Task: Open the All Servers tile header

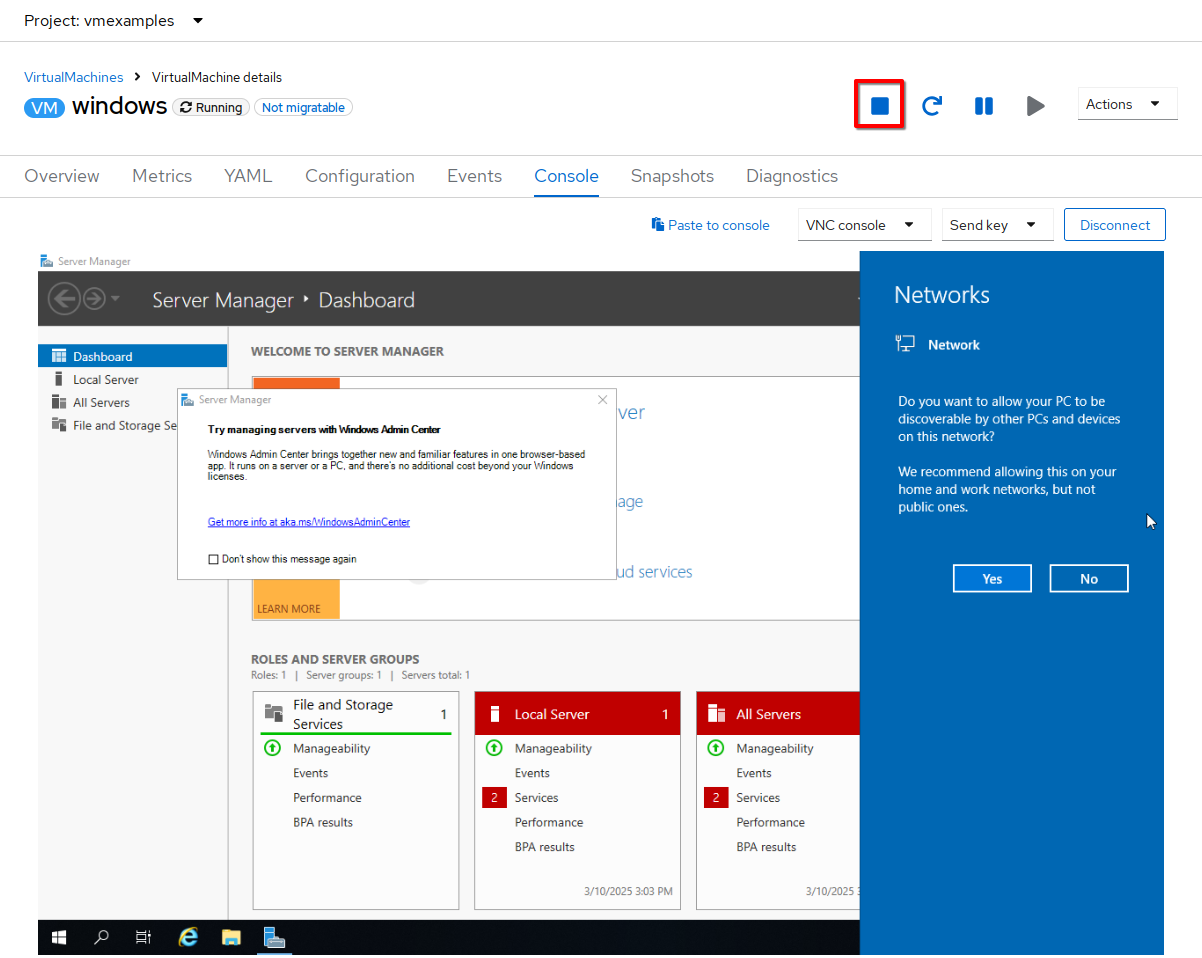Action: coord(778,714)
